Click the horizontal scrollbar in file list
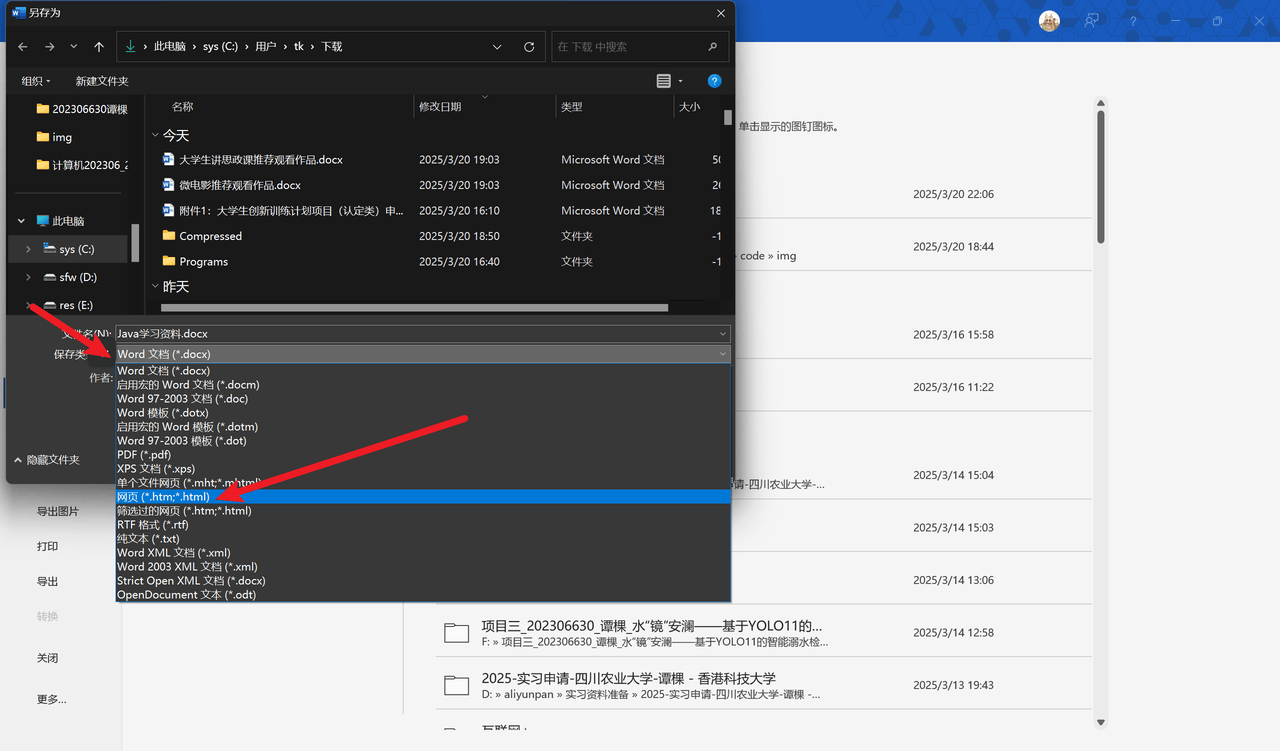Viewport: 1280px width, 751px height. point(414,308)
